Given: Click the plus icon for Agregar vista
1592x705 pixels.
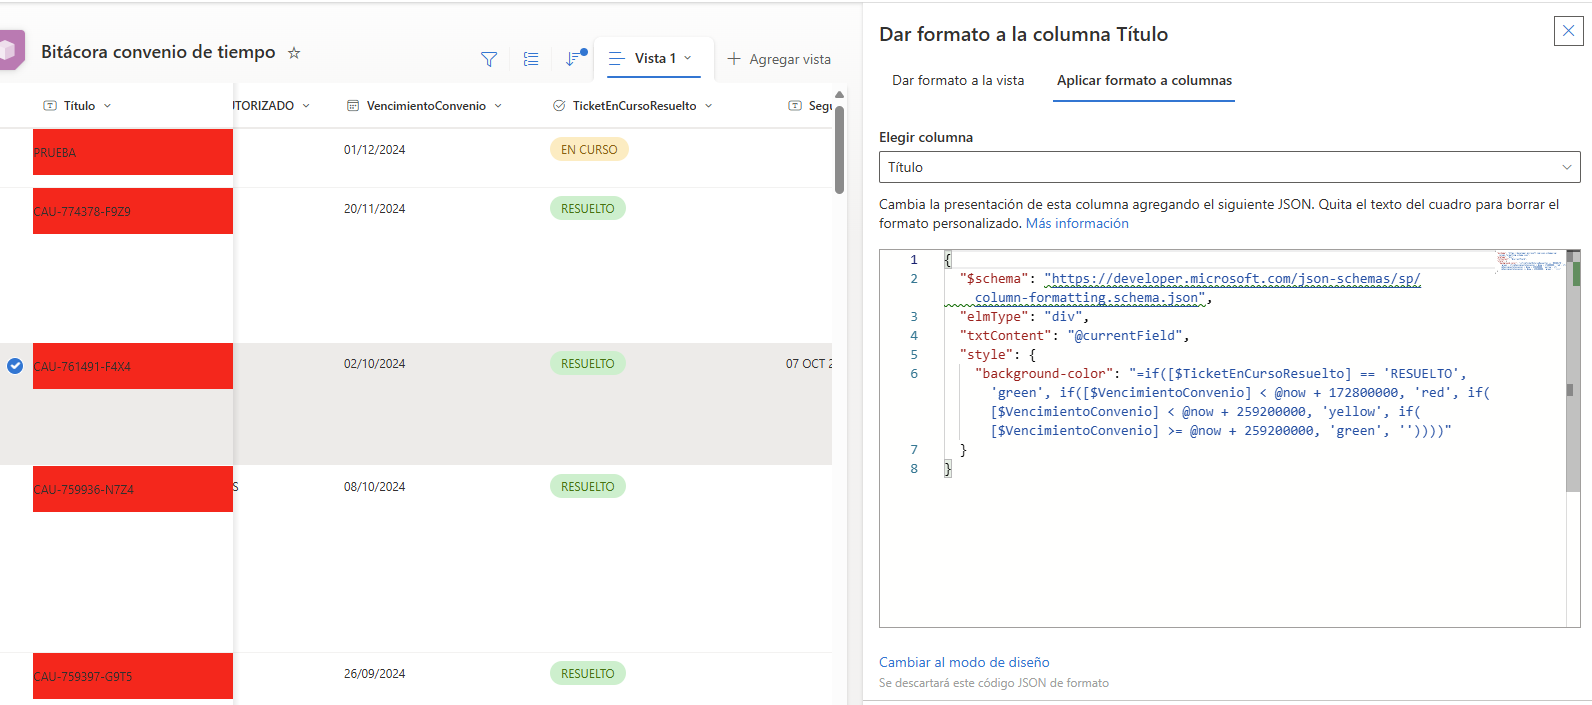Looking at the screenshot, I should pos(734,59).
